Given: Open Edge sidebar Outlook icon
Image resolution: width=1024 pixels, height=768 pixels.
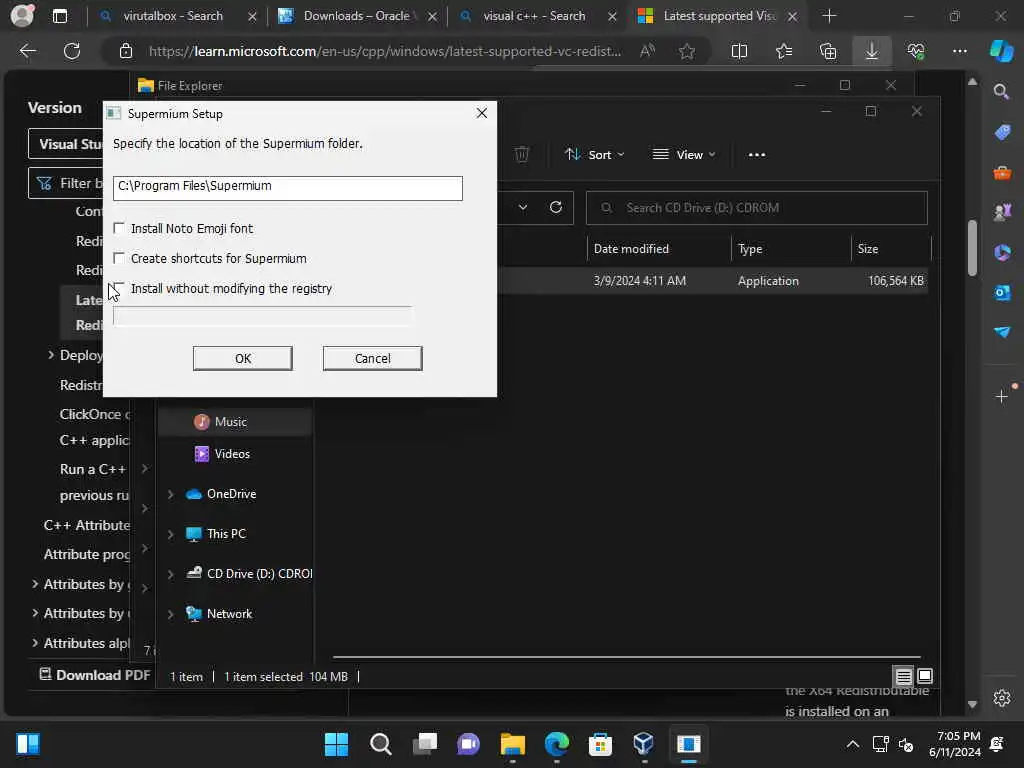Looking at the screenshot, I should (1002, 293).
